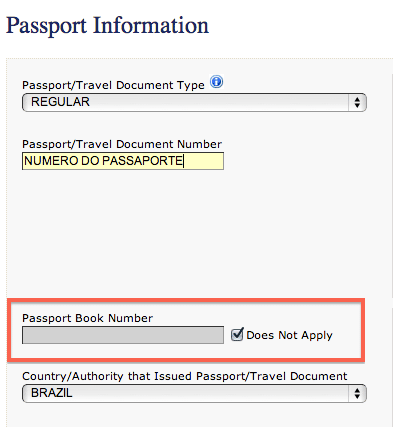Click the Passport/Travel Document Type label
Viewport: 393px width, 427px height.
[x=113, y=85]
